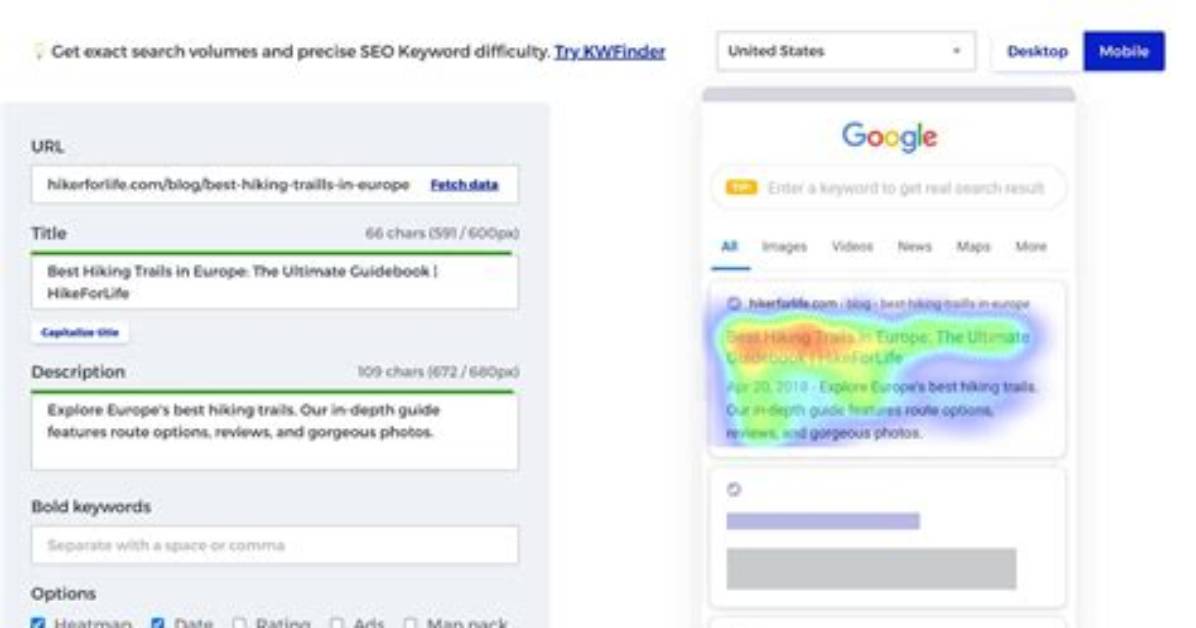Image resolution: width=1196 pixels, height=628 pixels.
Task: Switch preview to Mobile
Action: (1124, 51)
